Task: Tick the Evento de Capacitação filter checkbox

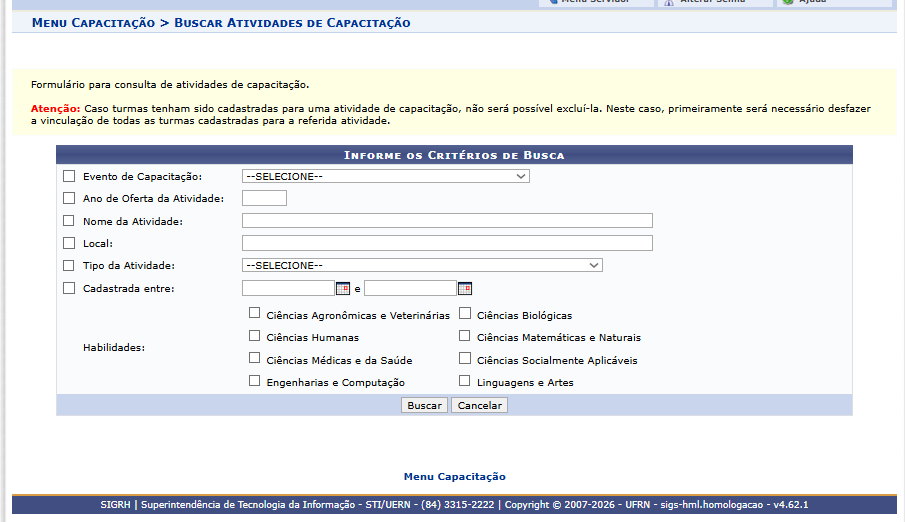Action: (69, 176)
